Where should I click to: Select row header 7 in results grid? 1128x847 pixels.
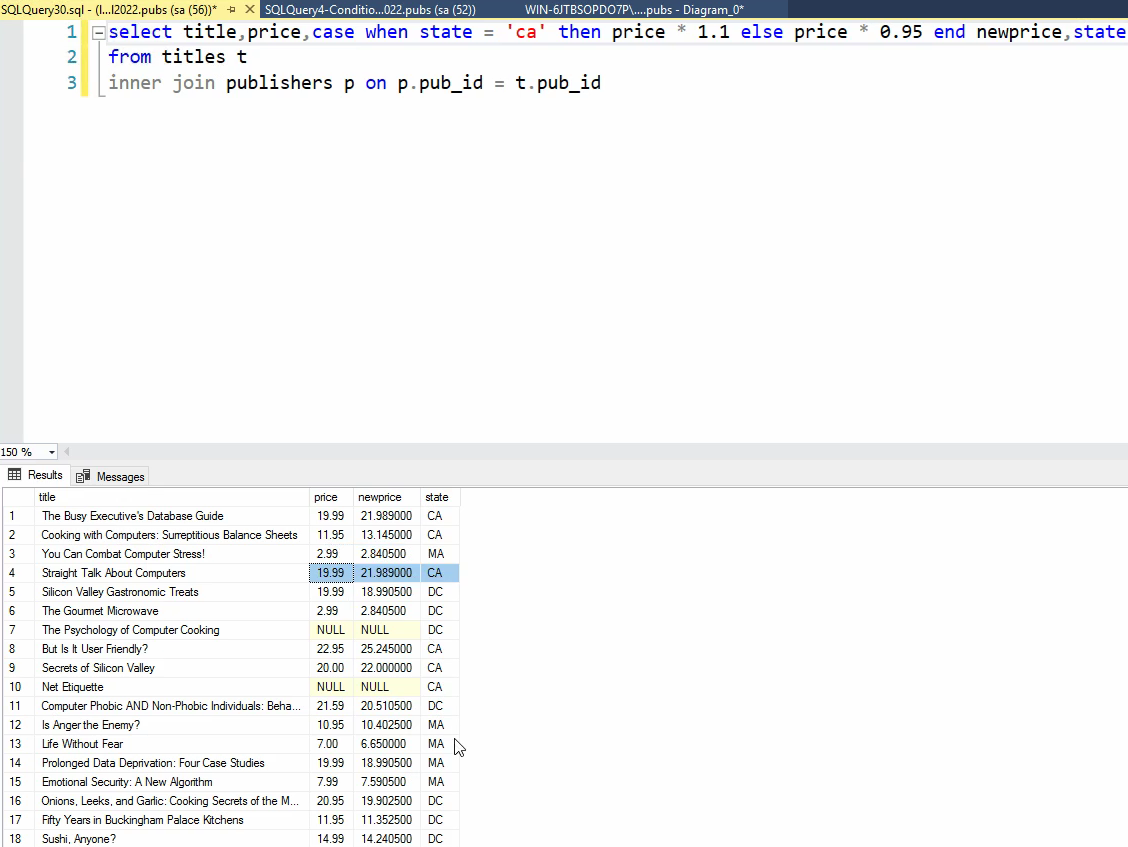19,630
